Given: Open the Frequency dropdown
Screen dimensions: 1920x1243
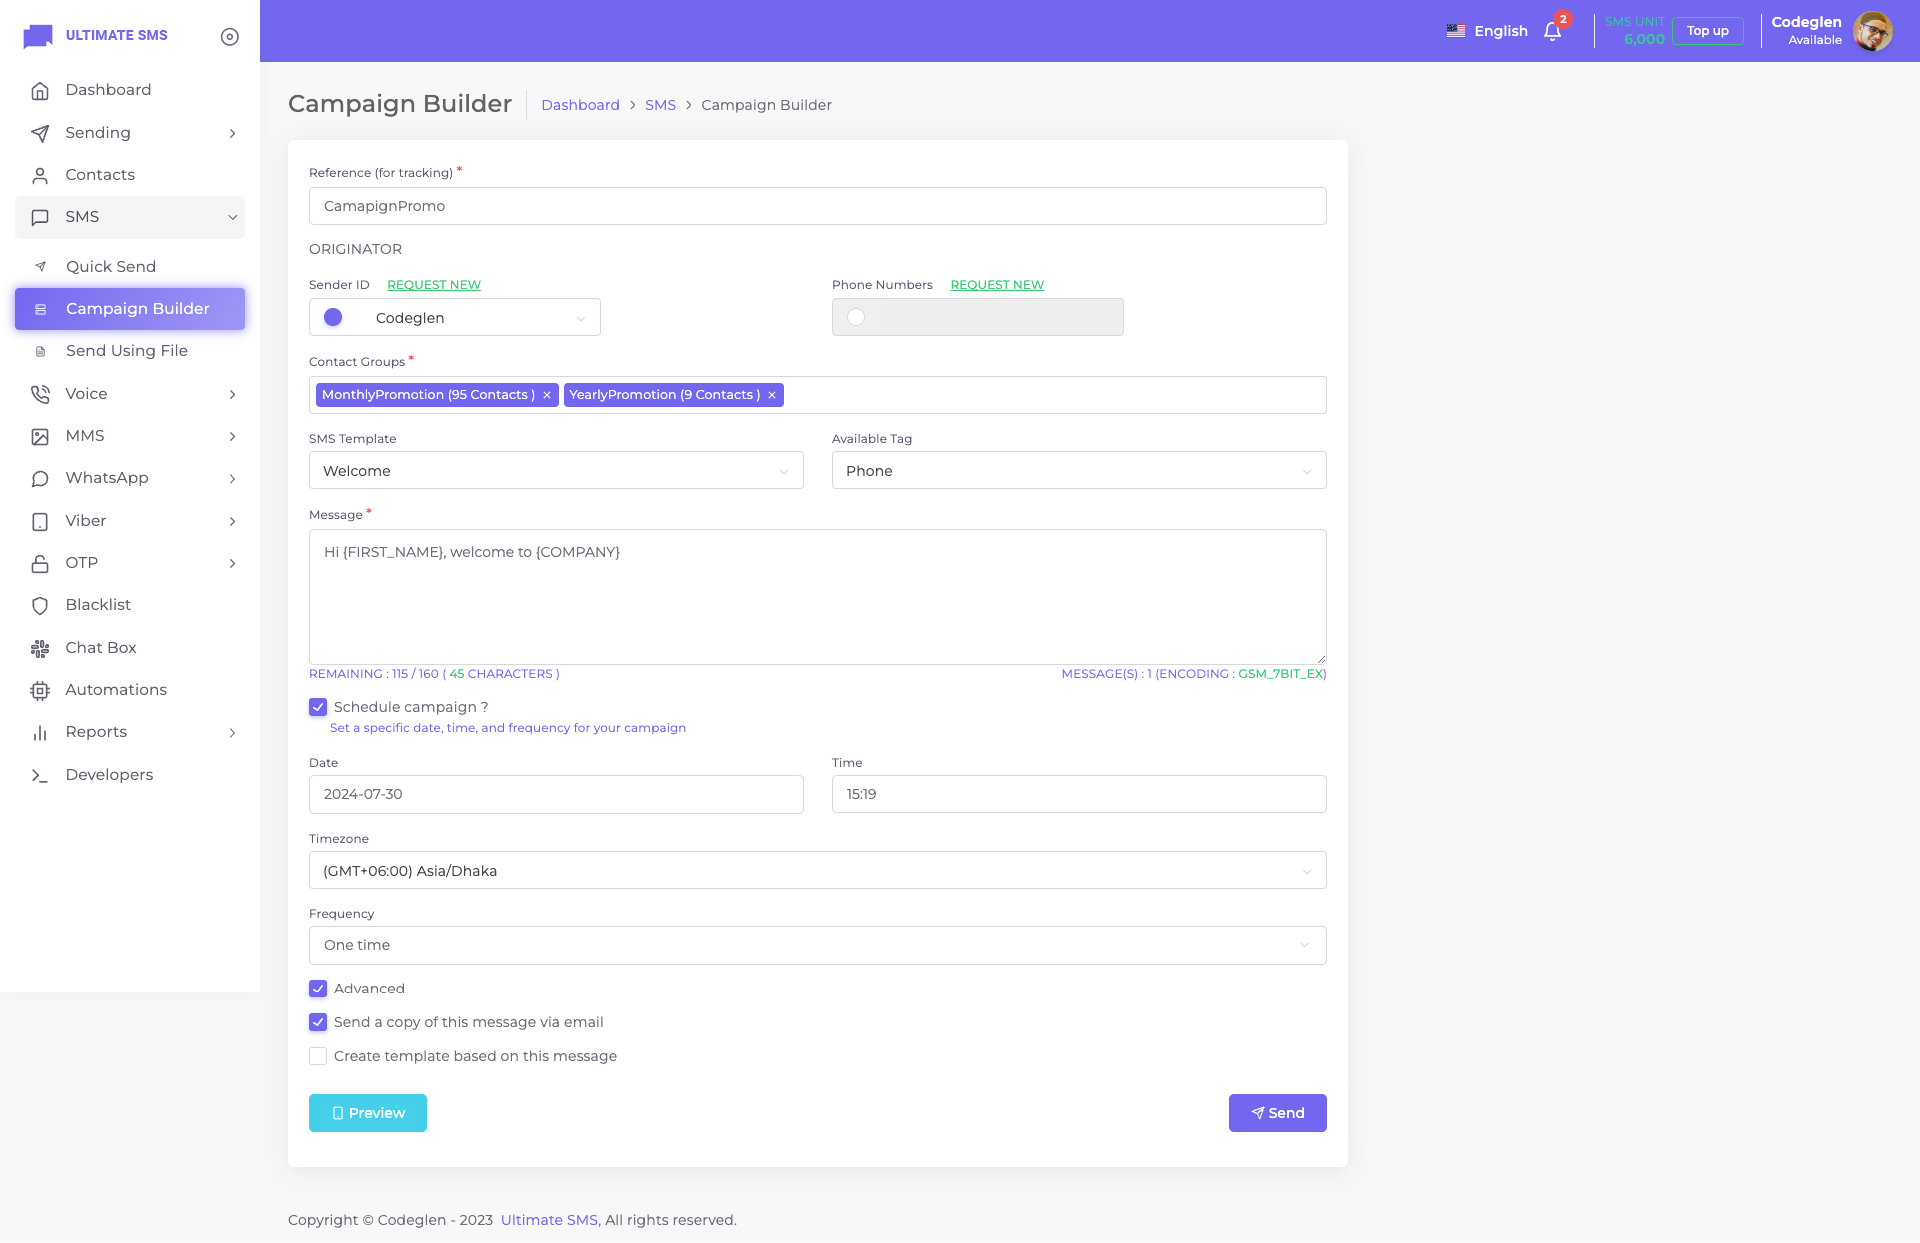Looking at the screenshot, I should click(817, 945).
